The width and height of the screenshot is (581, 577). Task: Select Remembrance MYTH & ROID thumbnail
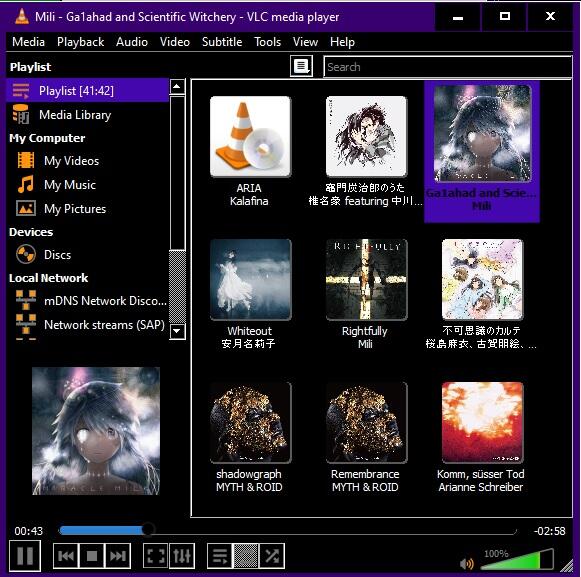coord(366,422)
